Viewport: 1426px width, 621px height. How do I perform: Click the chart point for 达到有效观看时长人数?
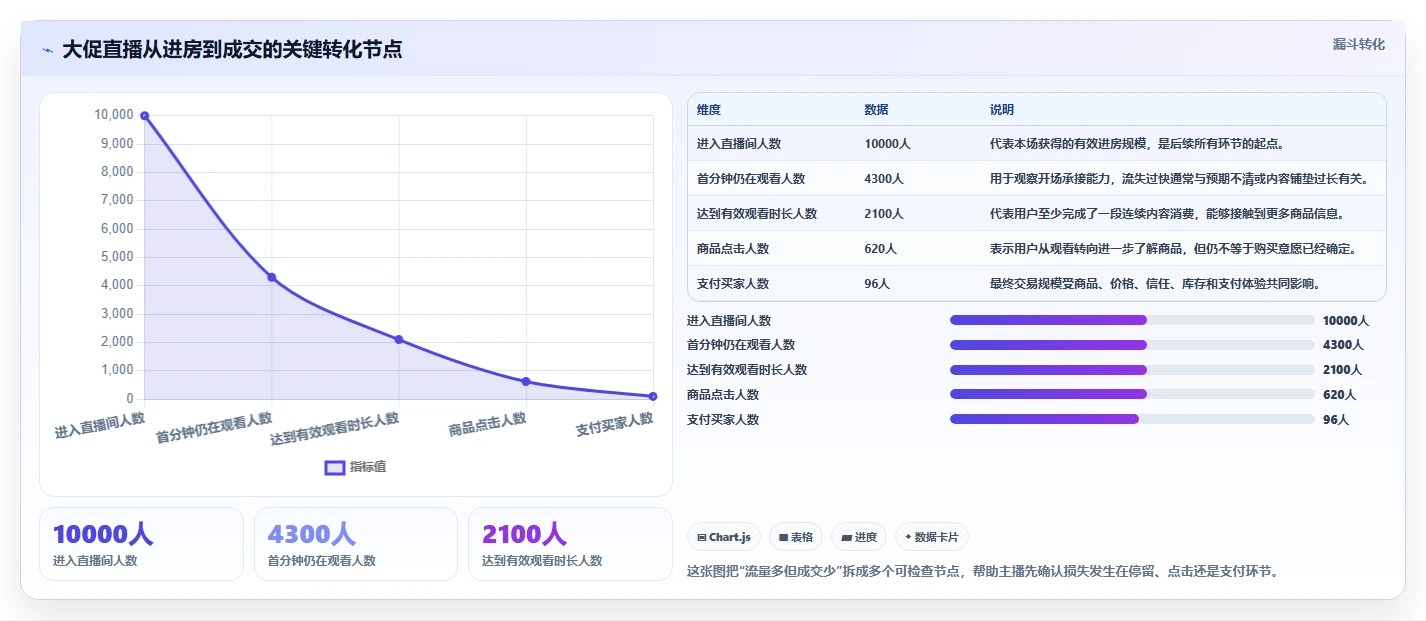(398, 339)
